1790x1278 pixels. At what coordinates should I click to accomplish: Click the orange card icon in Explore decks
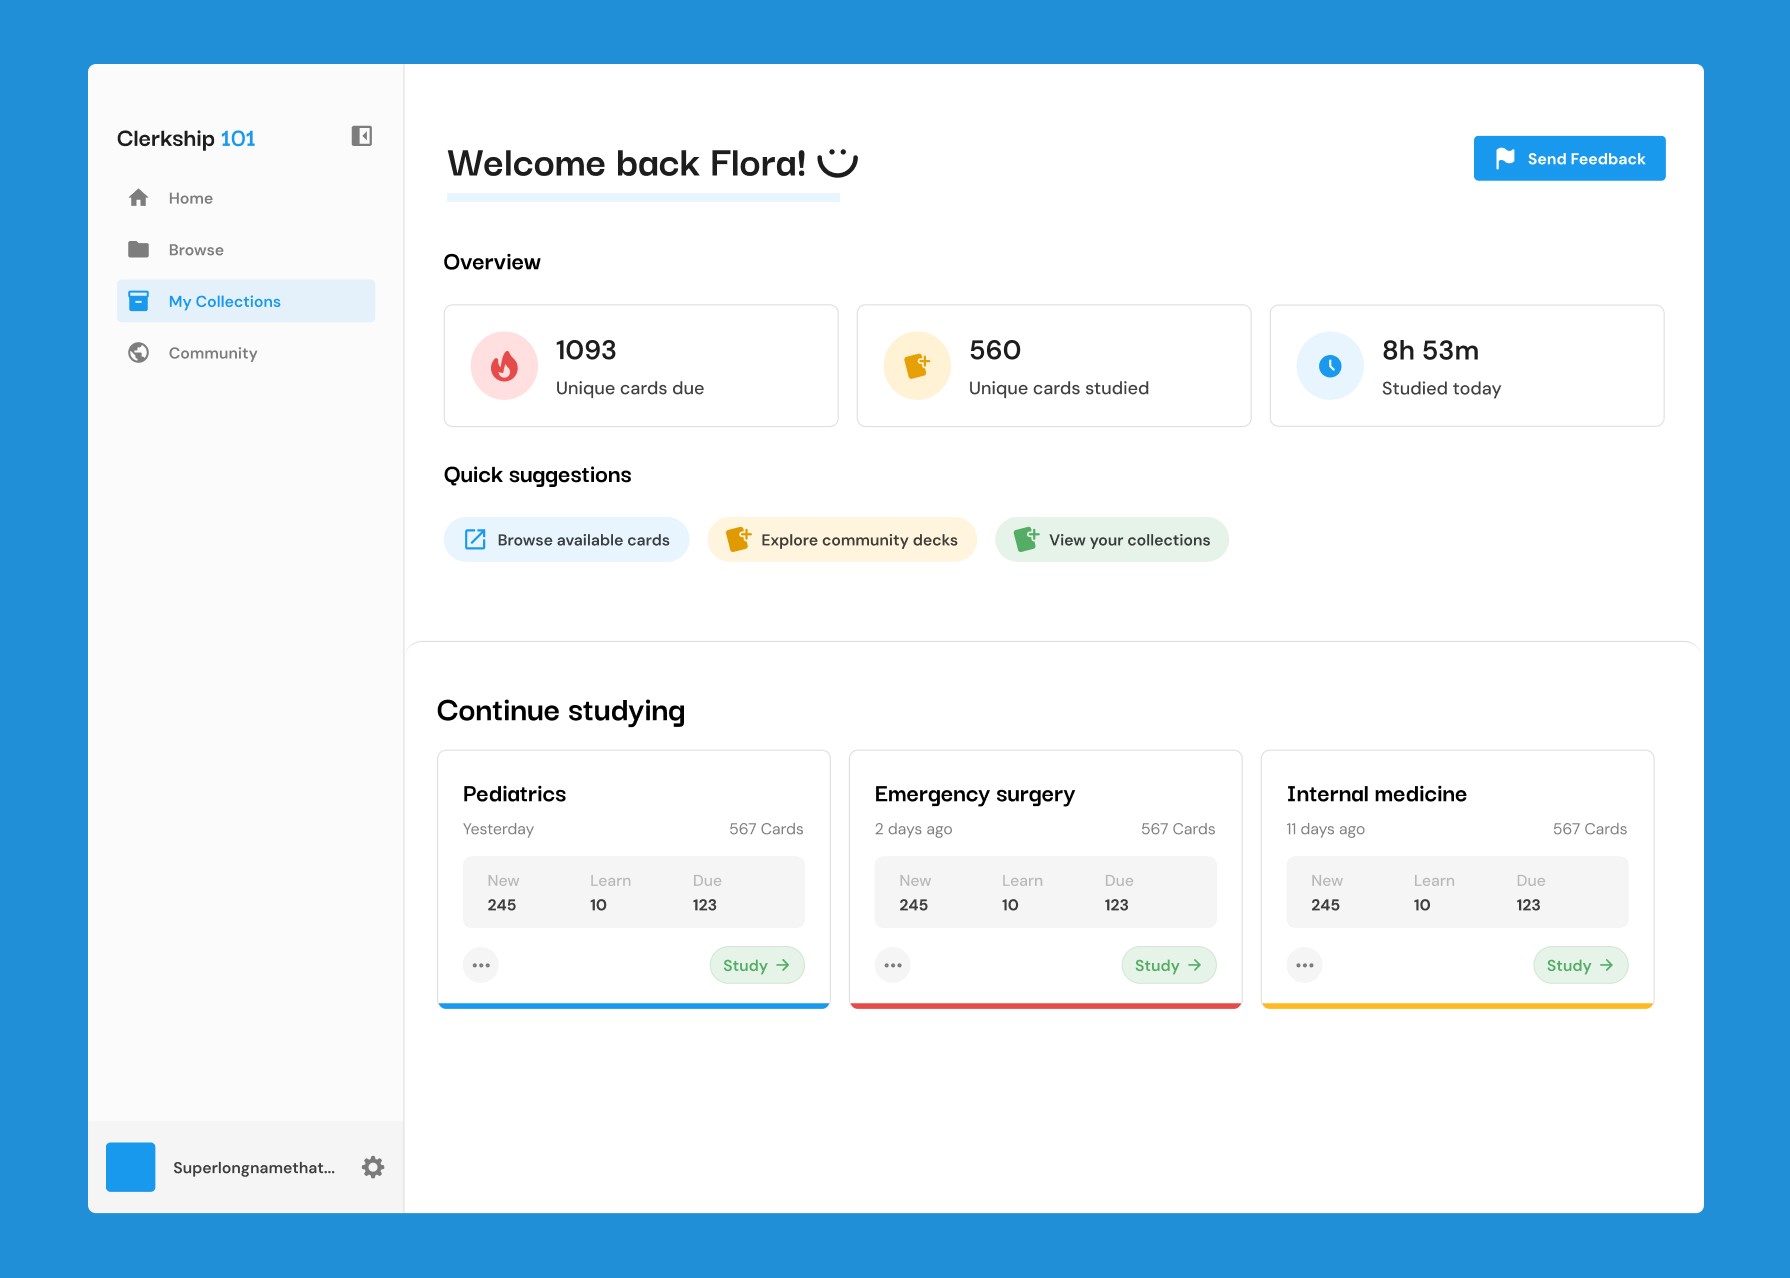tap(738, 539)
